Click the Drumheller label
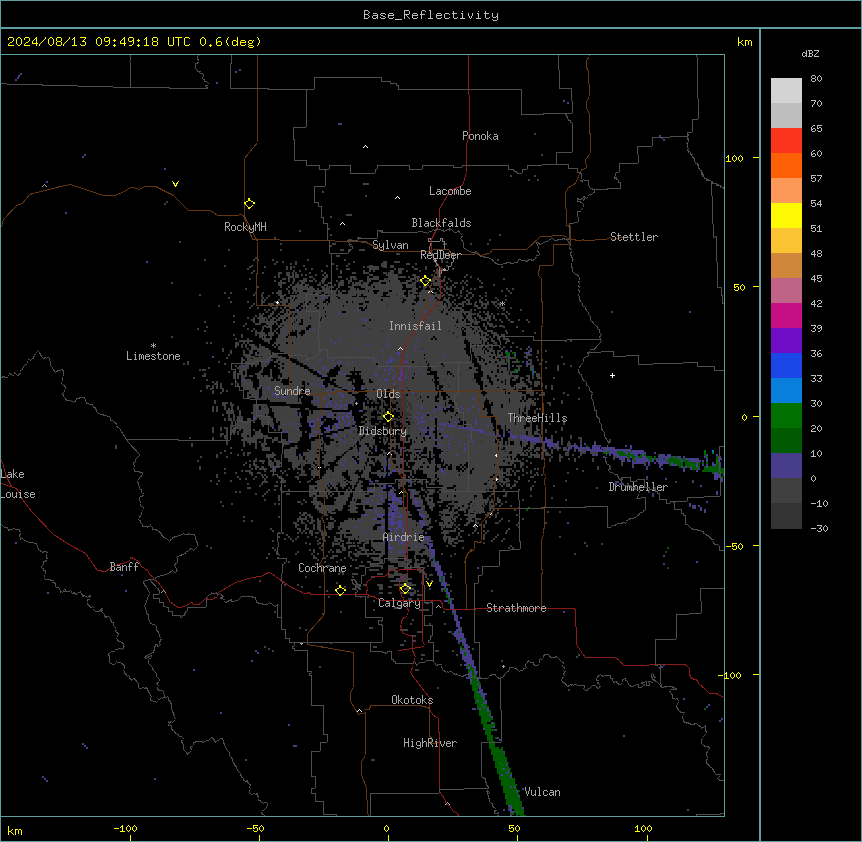Image resolution: width=862 pixels, height=842 pixels. [x=638, y=487]
